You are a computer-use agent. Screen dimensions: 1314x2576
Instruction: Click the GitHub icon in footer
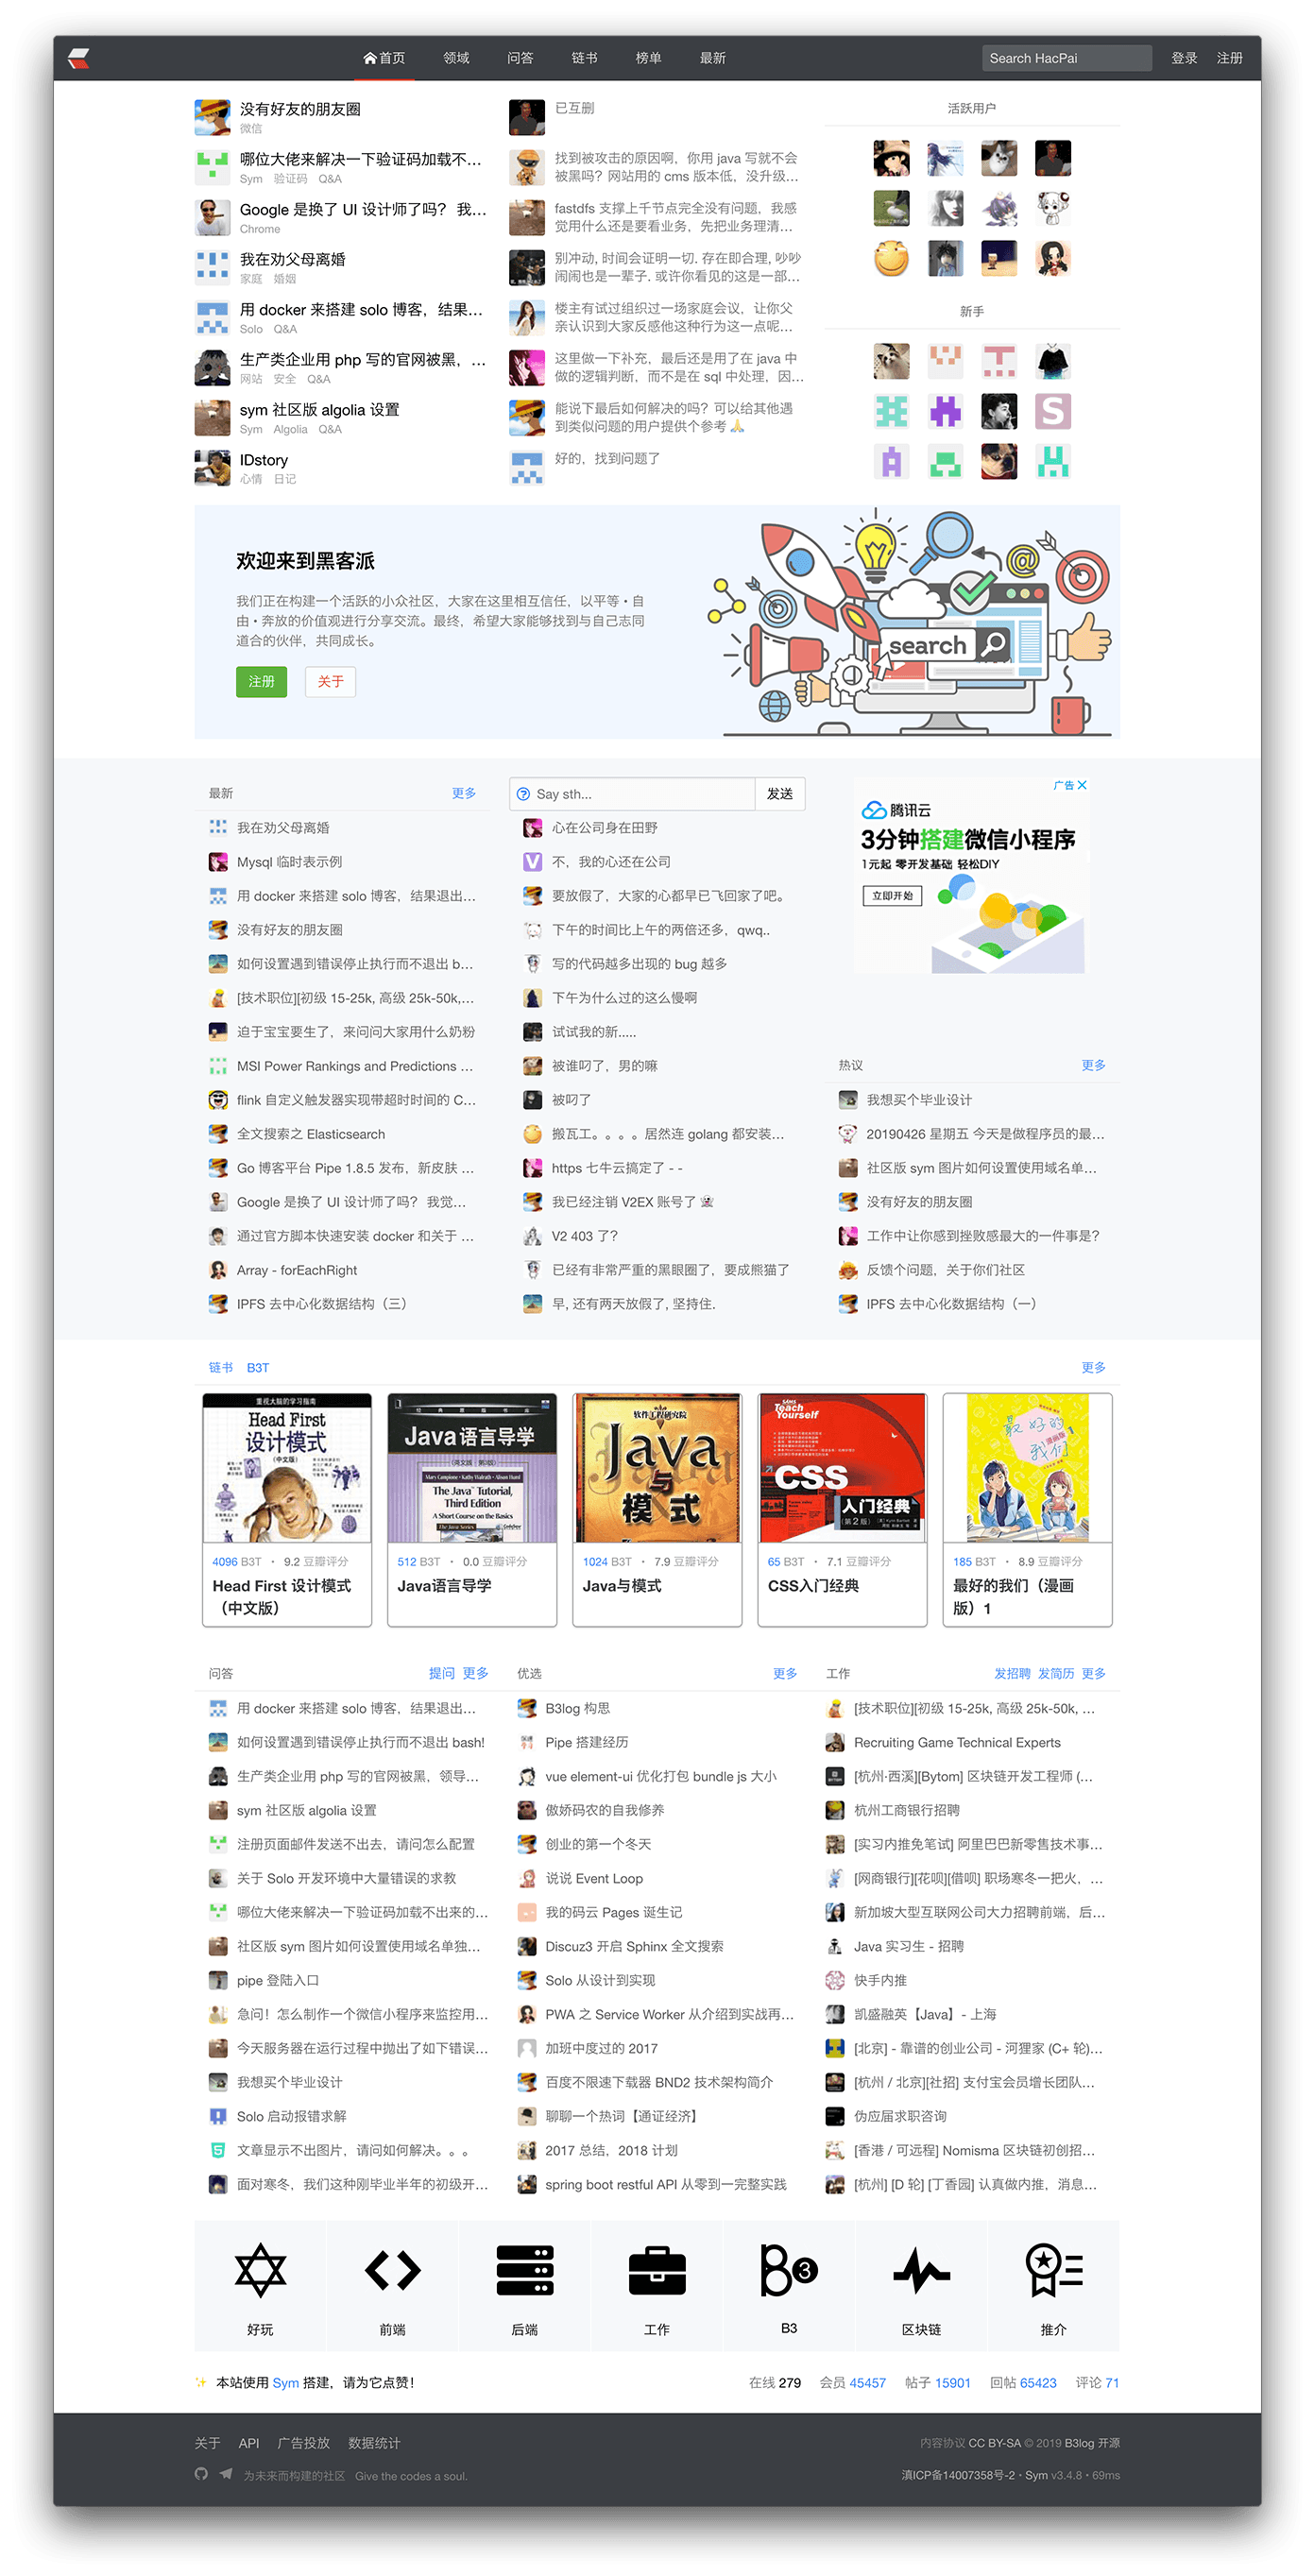[201, 2474]
